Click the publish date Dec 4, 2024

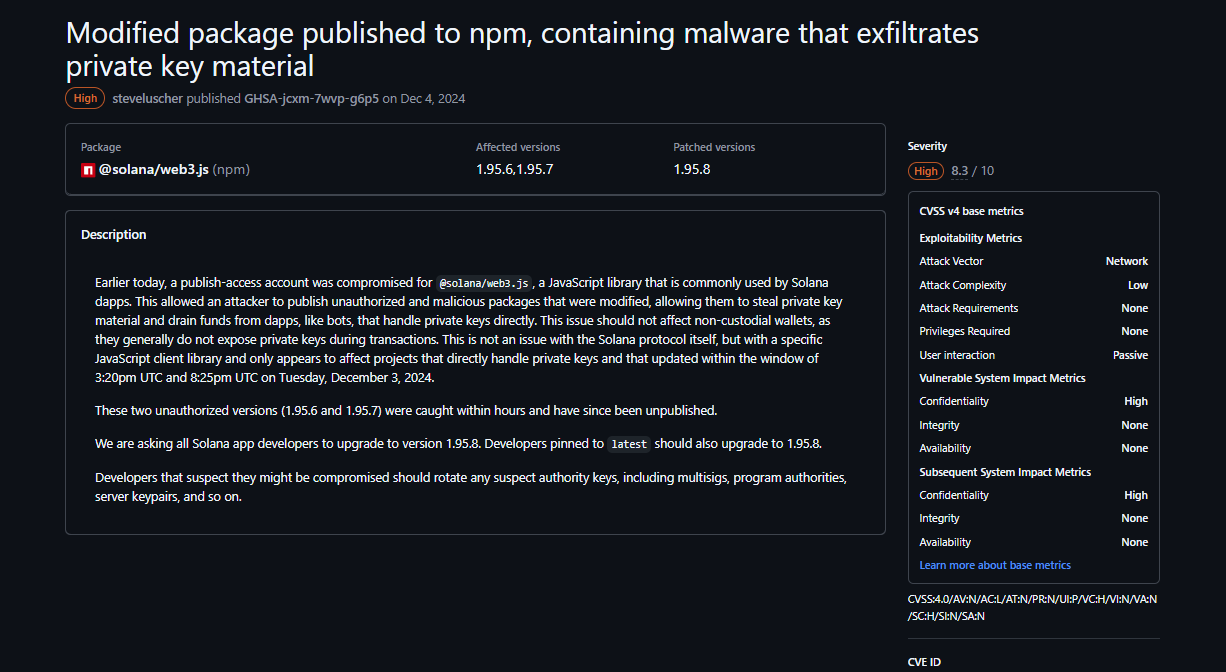coord(433,99)
